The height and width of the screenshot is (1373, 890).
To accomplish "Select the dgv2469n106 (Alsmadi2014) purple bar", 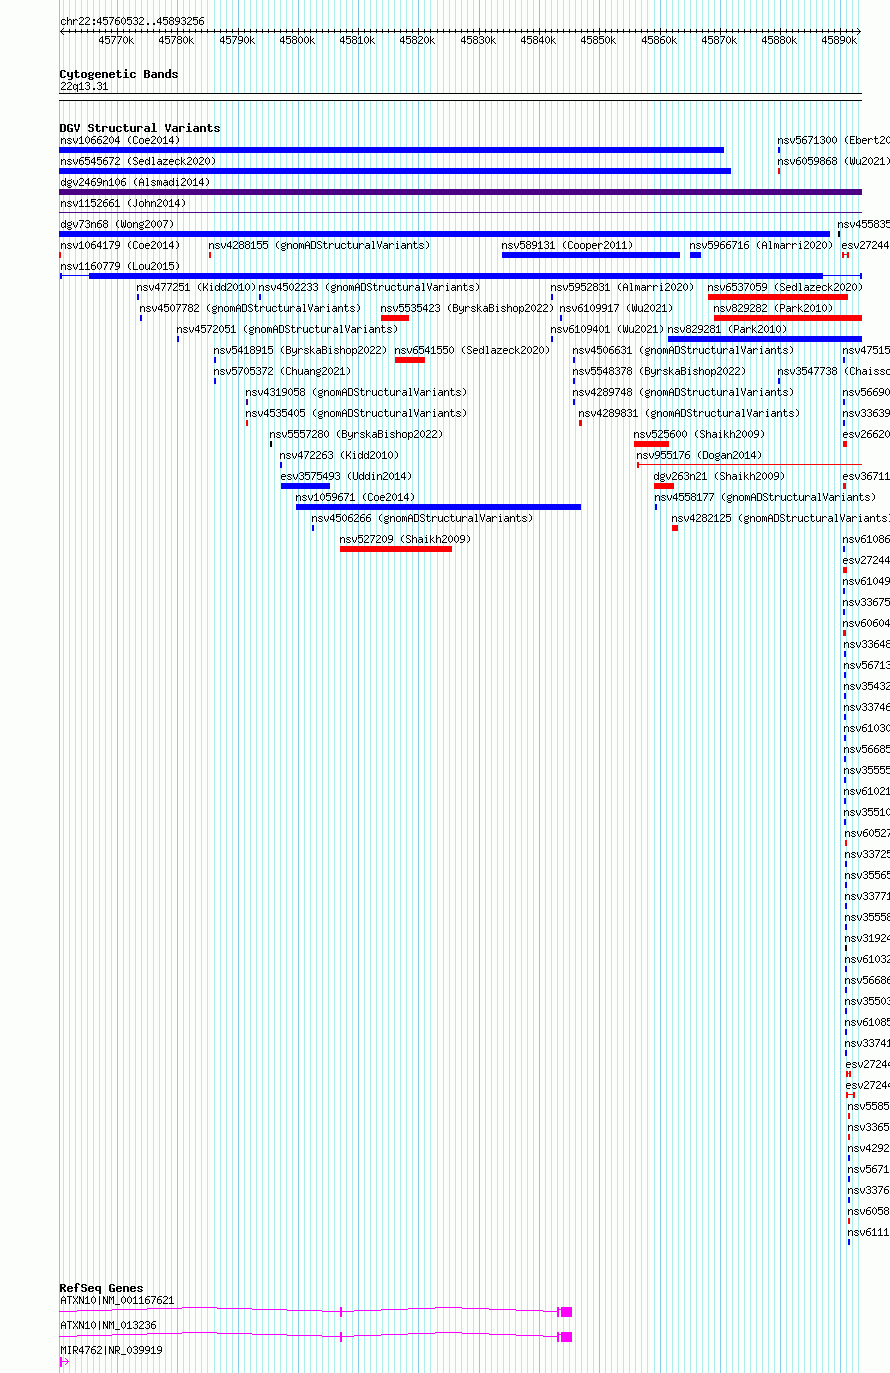I will [460, 192].
